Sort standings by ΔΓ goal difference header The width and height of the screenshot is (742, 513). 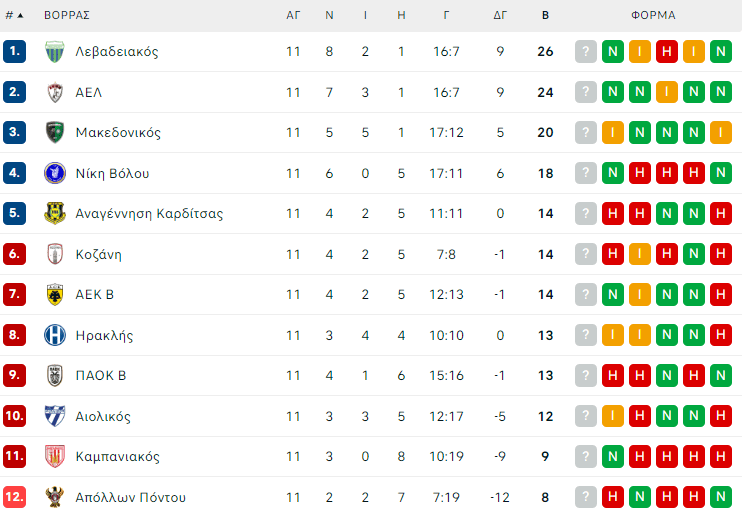pyautogui.click(x=500, y=16)
